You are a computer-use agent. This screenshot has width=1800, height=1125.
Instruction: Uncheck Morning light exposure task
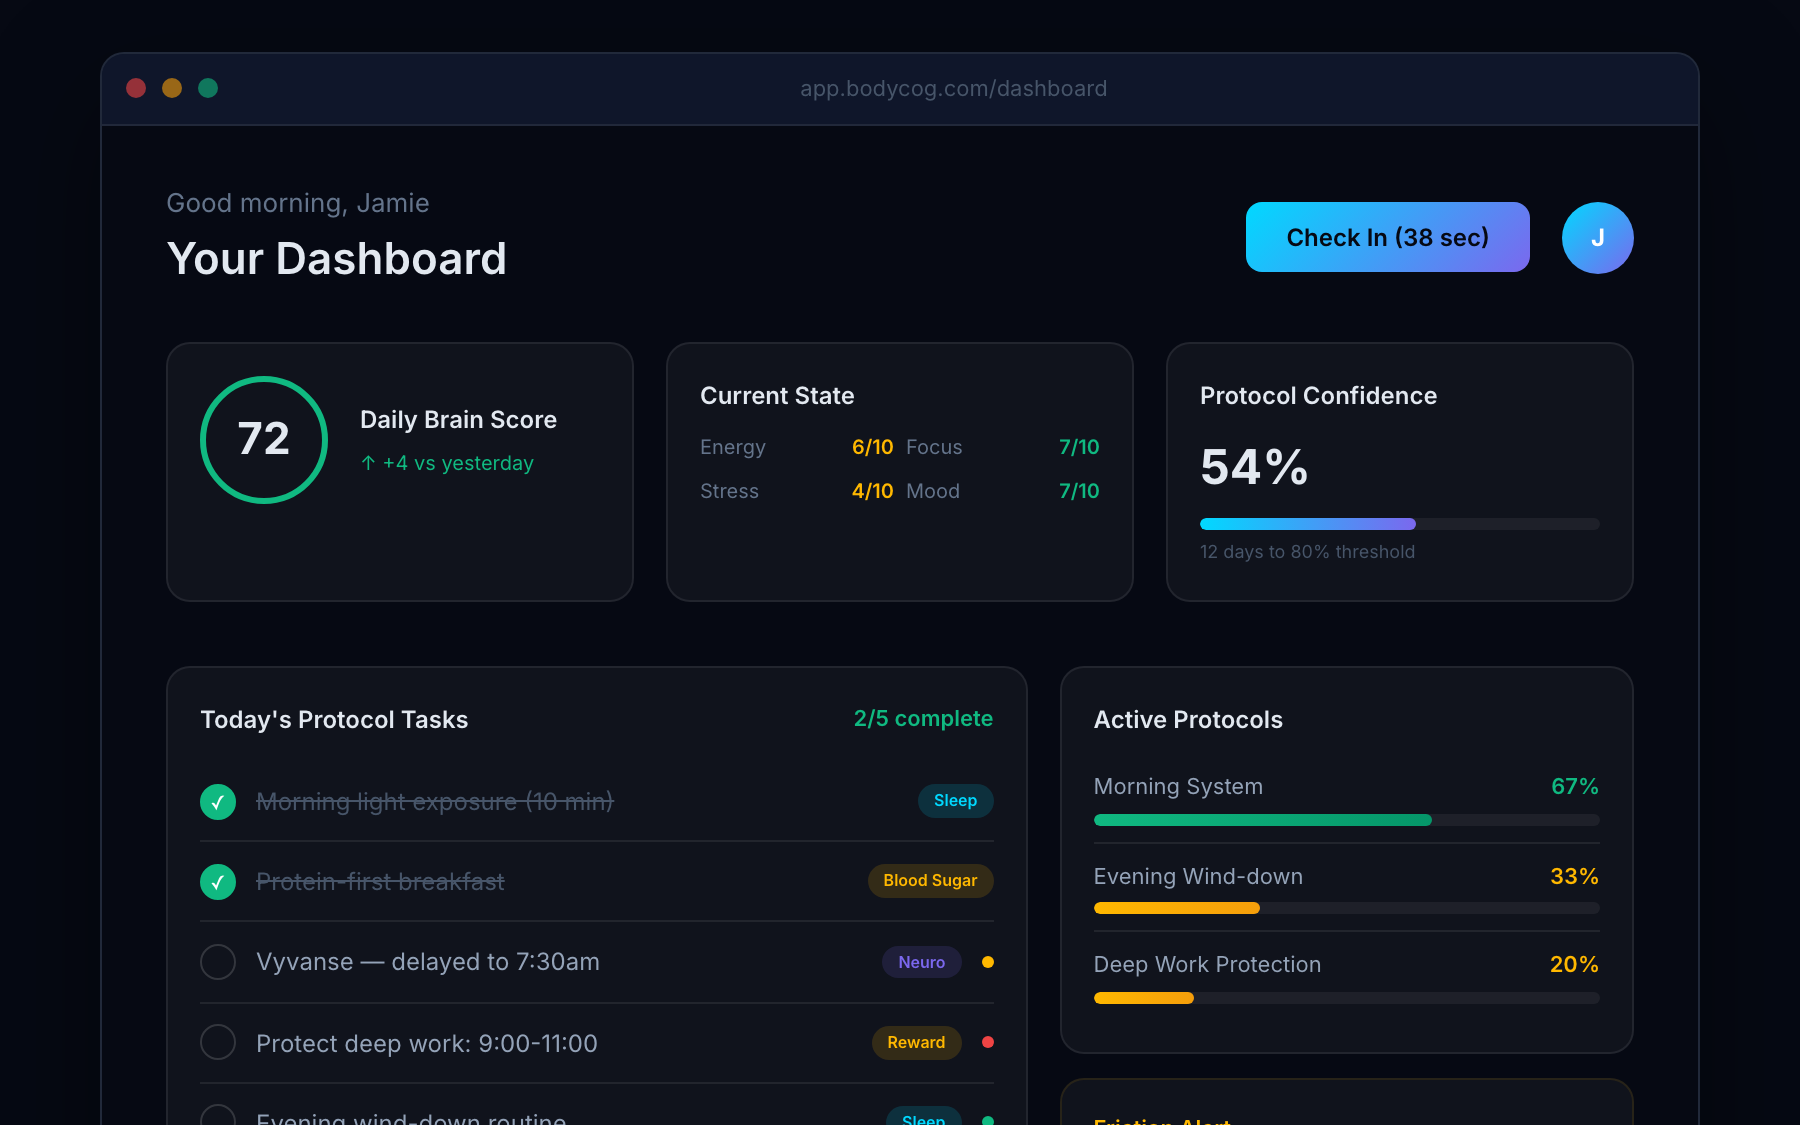[x=218, y=802]
